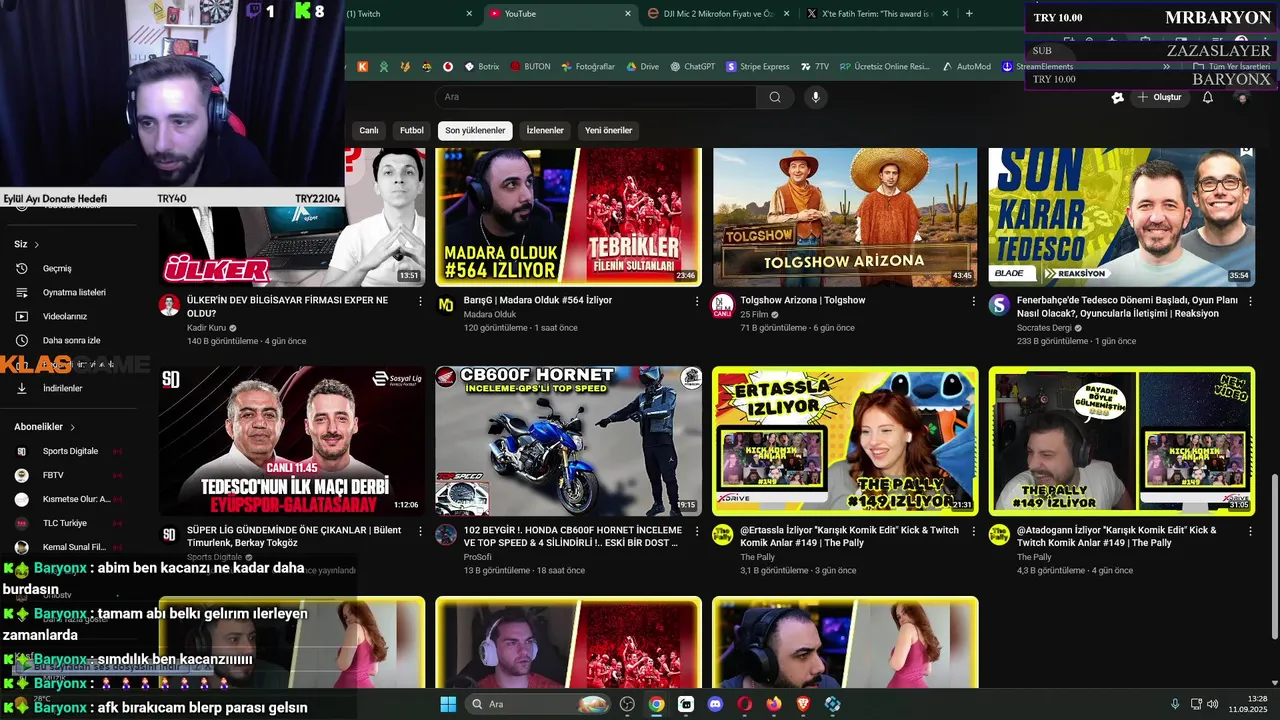Open YouTube notifications bell
Screen dimensions: 1280x720
coord(1208,97)
